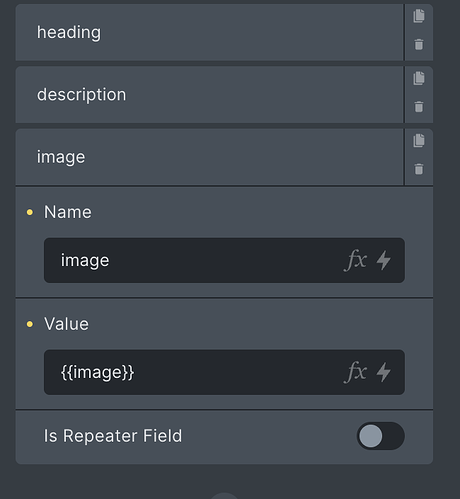The width and height of the screenshot is (460, 499).
Task: Open dynamic data bolt for Value field
Action: 384,372
